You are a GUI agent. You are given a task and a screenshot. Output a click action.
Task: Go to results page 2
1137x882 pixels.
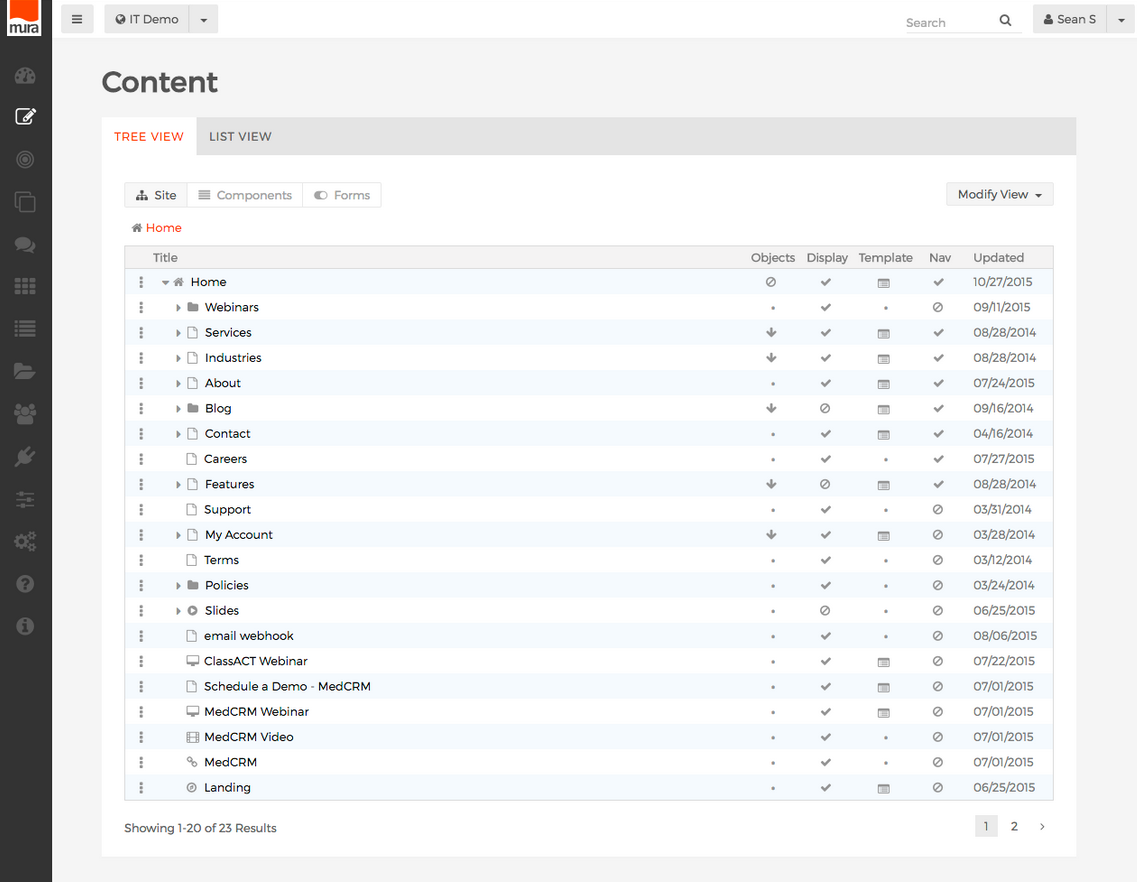click(x=1014, y=826)
